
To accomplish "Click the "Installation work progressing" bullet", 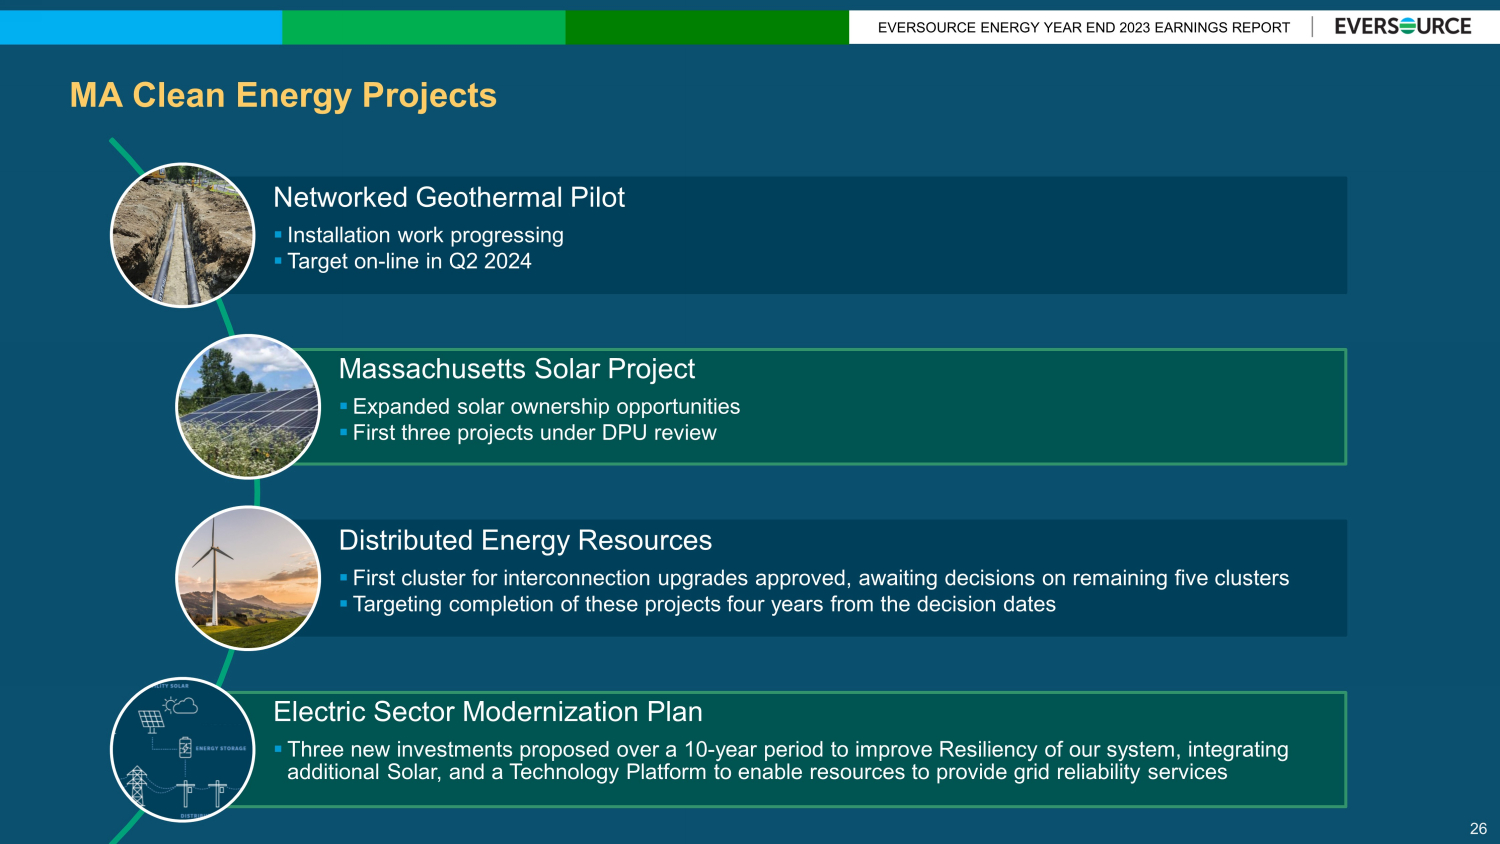I will [x=425, y=235].
